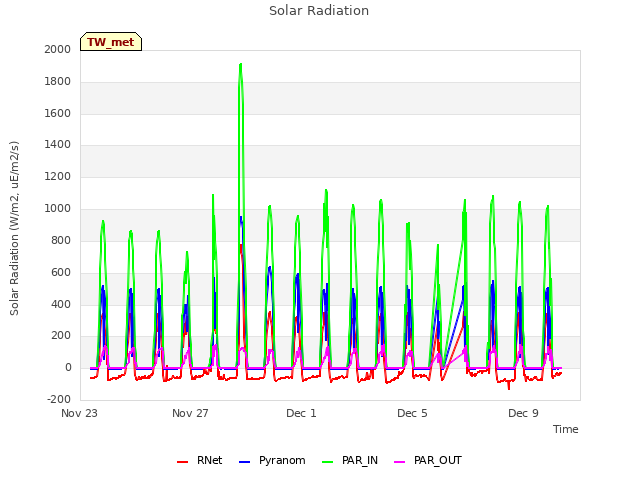Toggle the Pyranom series in legend

click(x=272, y=460)
